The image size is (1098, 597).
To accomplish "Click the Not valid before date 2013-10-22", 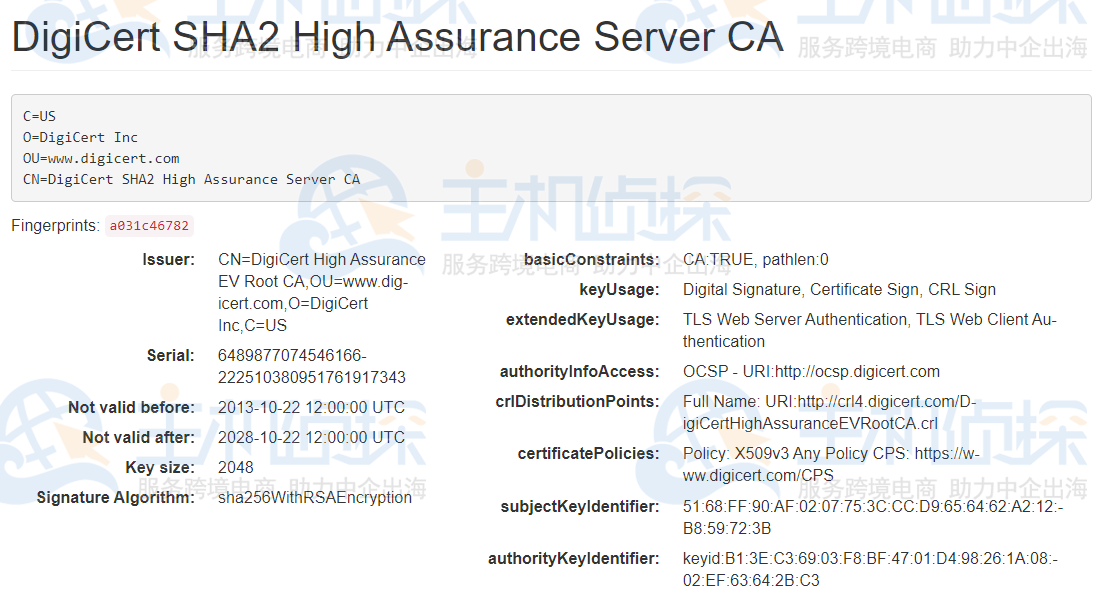I will [311, 407].
